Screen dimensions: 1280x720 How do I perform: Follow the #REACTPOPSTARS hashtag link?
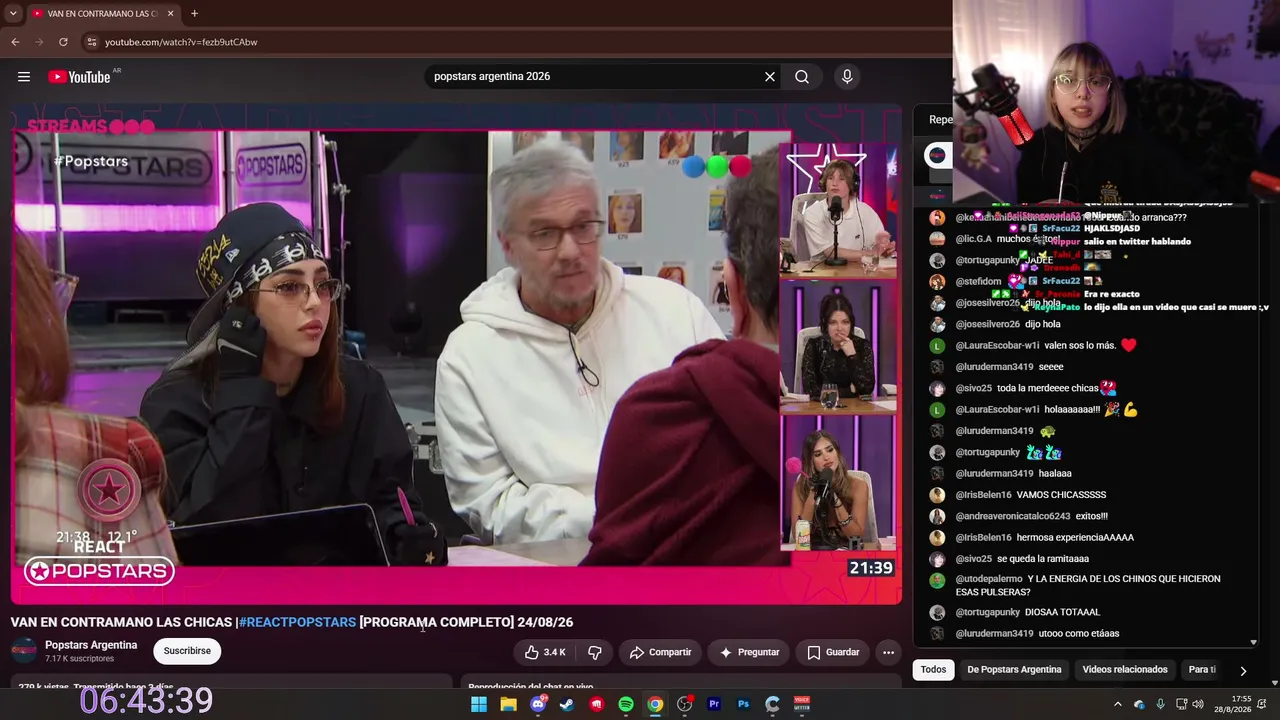pyautogui.click(x=297, y=622)
